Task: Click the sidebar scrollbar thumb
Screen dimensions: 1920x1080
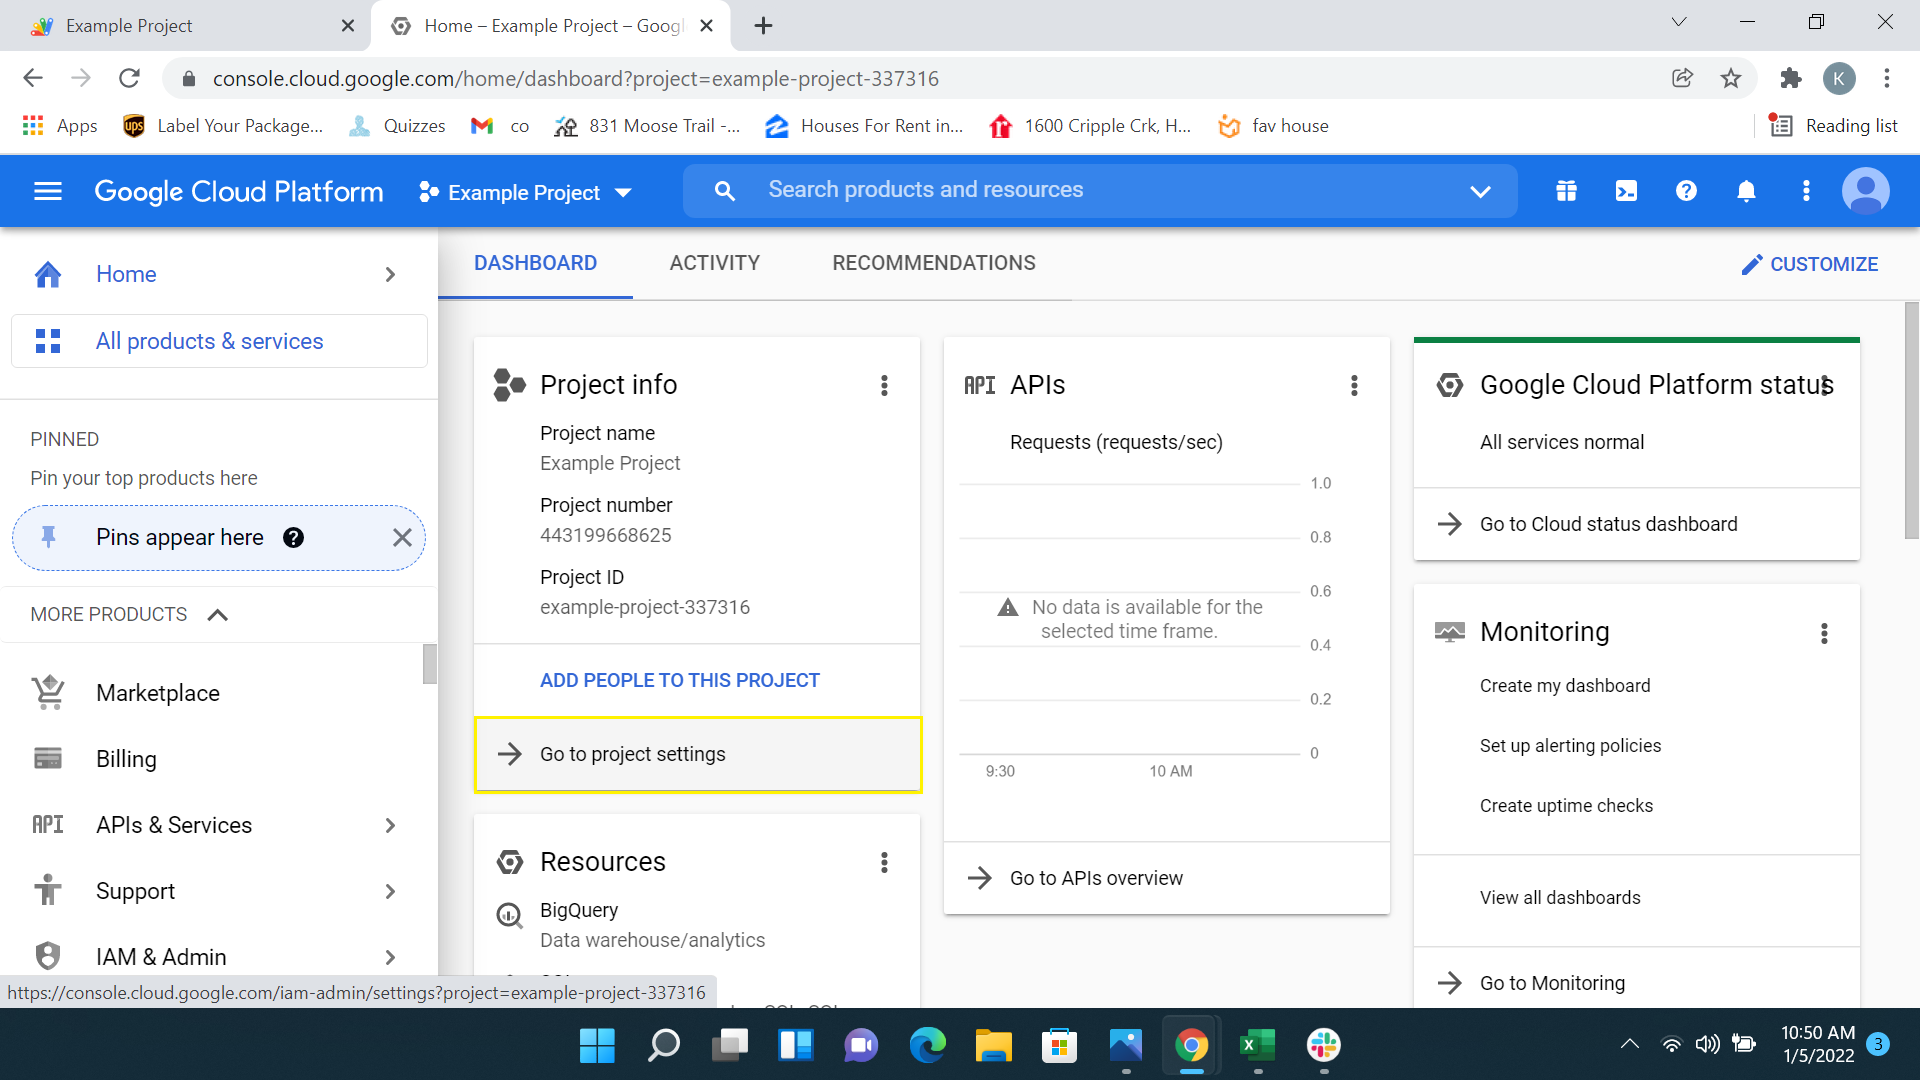Action: [x=430, y=663]
